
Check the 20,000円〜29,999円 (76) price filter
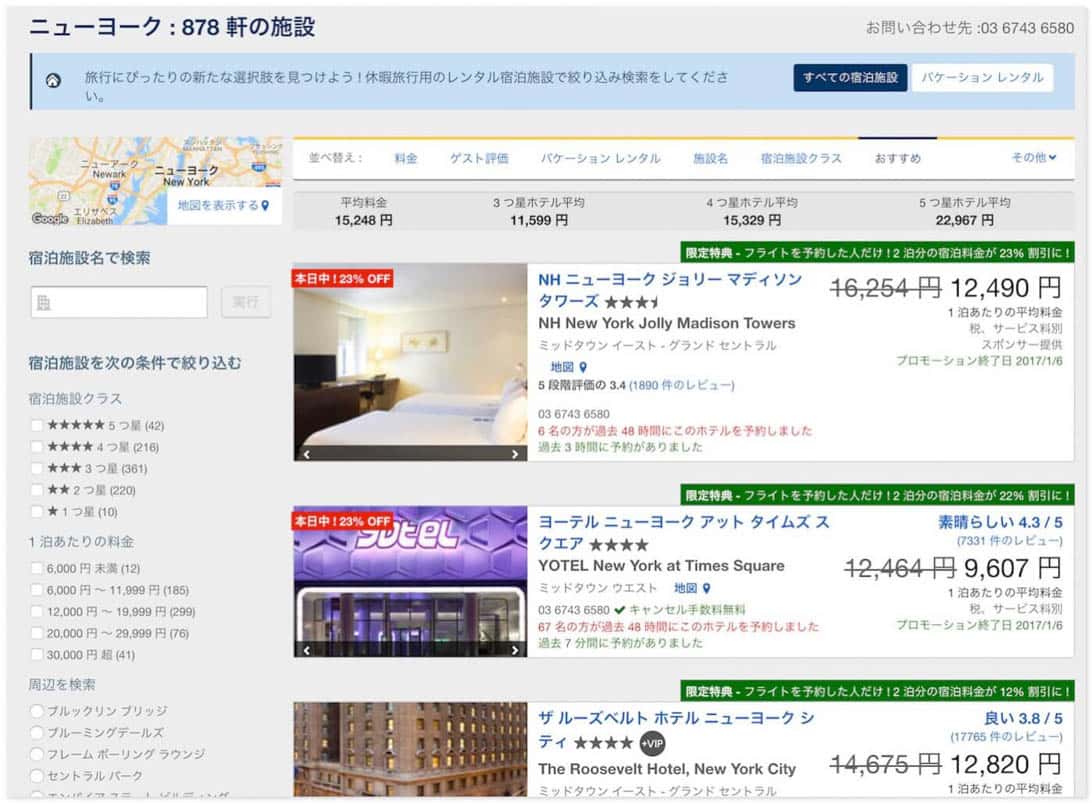tap(37, 633)
